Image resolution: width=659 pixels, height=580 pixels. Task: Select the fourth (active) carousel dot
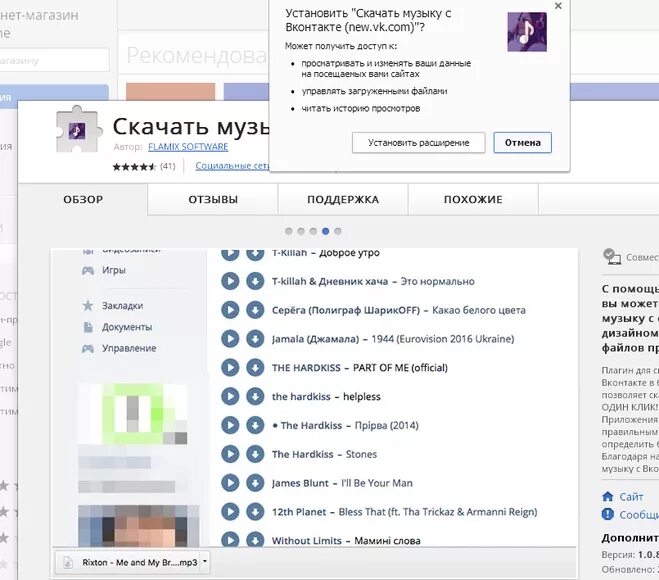tap(325, 231)
